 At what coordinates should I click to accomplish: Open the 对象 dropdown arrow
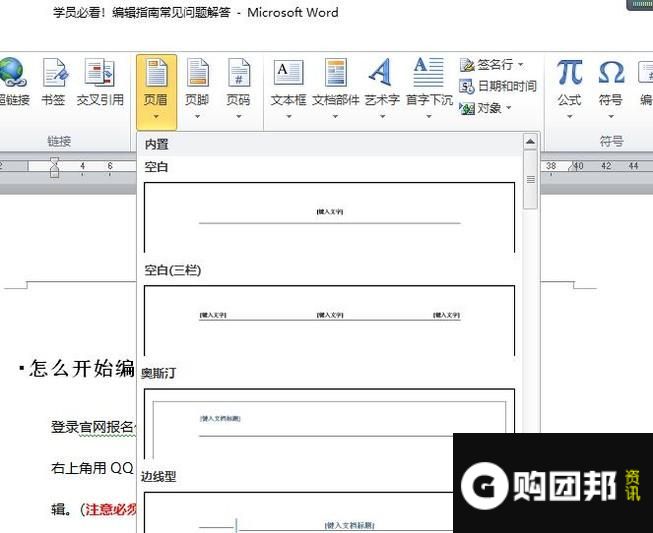pyautogui.click(x=509, y=108)
